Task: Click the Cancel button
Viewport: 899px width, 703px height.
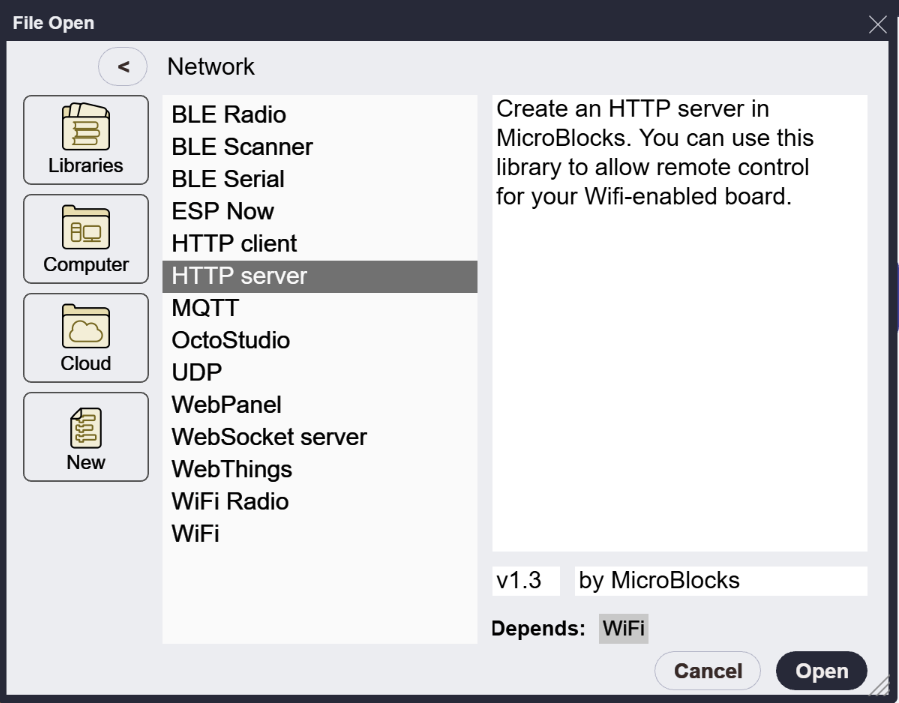Action: click(708, 671)
